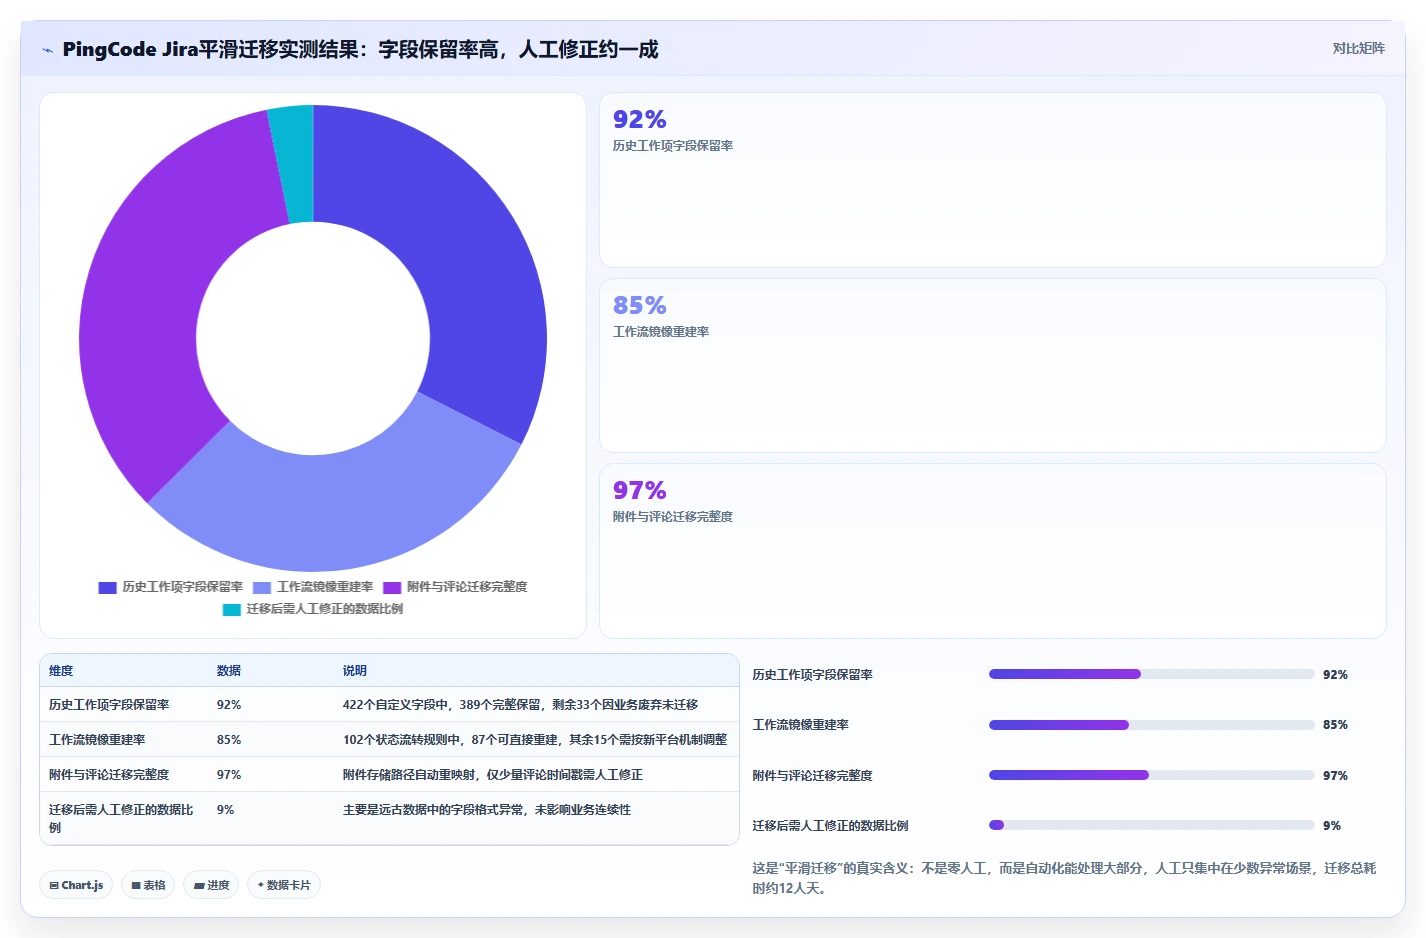This screenshot has height=938, width=1426.
Task: Open the 97% data card
Action: tap(992, 551)
